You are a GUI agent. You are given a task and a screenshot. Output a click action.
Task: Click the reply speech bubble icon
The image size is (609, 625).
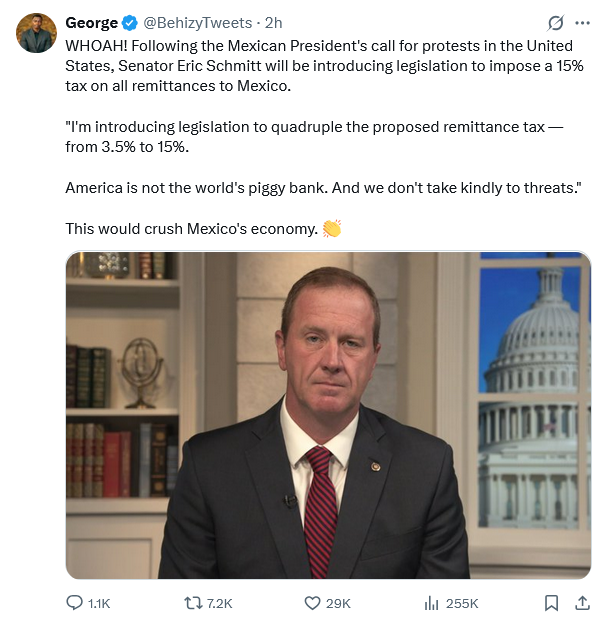[x=74, y=603]
